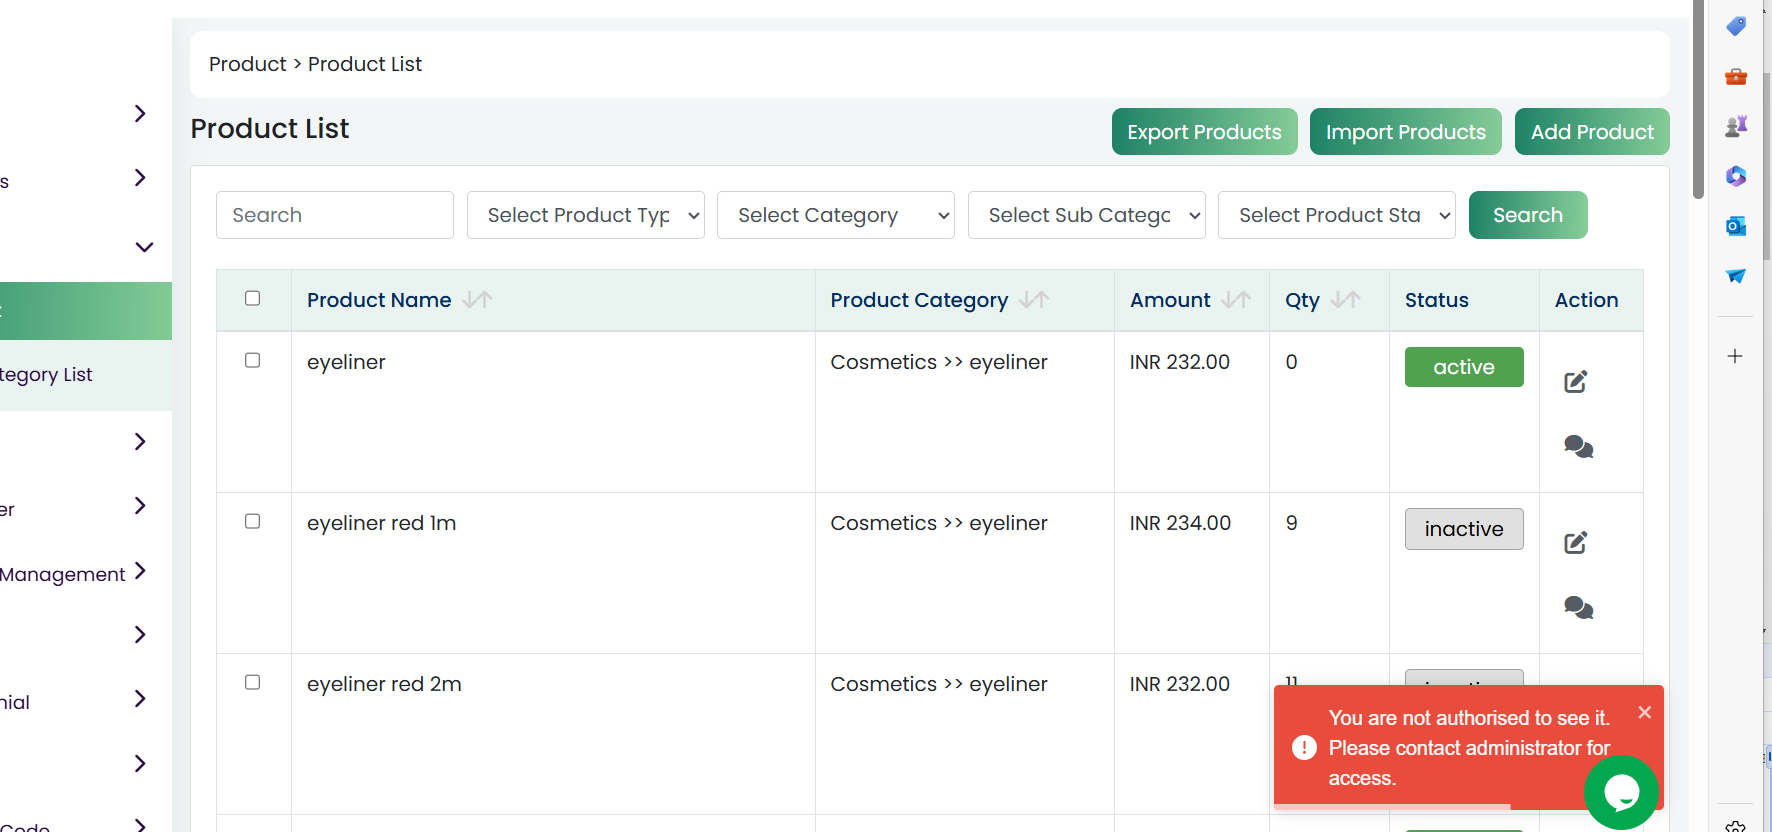Click the green Search button
This screenshot has width=1772, height=832.
1528,215
